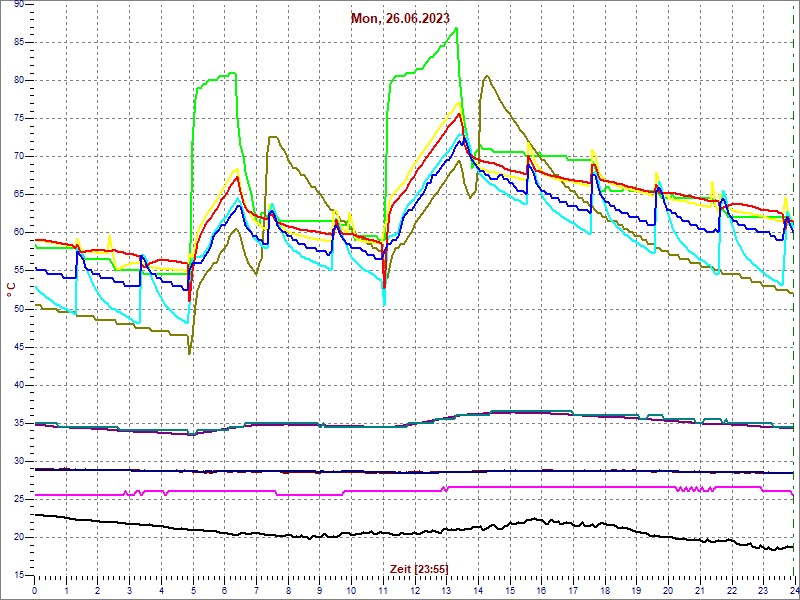This screenshot has height=600, width=800.
Task: Click hour 17 on the time axis
Action: (x=573, y=591)
